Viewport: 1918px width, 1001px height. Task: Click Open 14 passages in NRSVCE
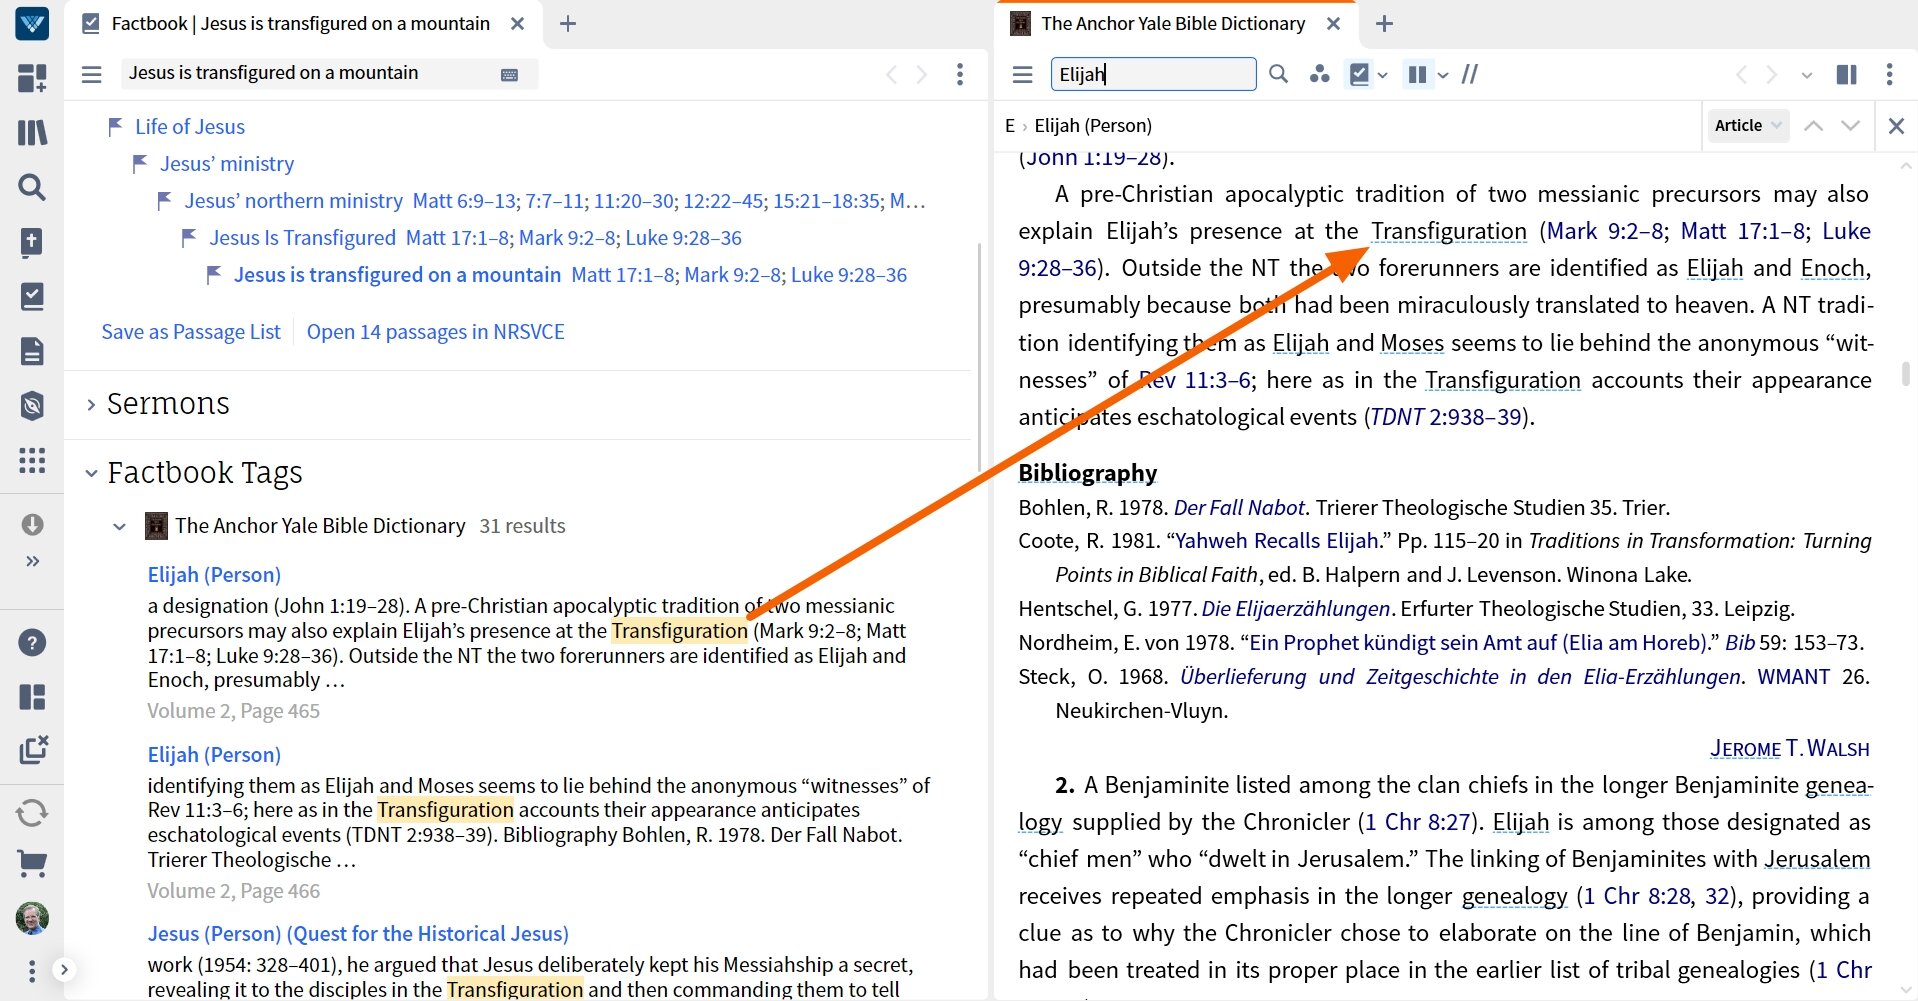(x=435, y=332)
